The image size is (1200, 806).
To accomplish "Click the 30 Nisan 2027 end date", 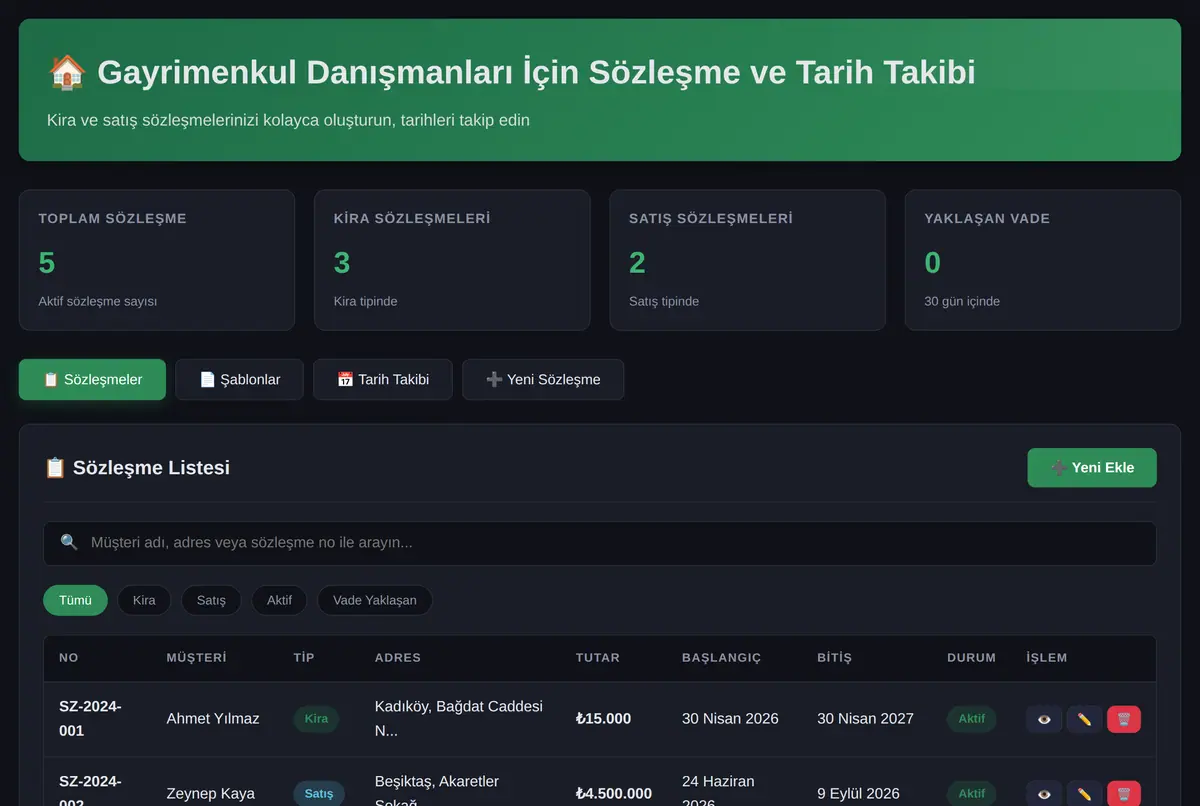I will (x=865, y=719).
